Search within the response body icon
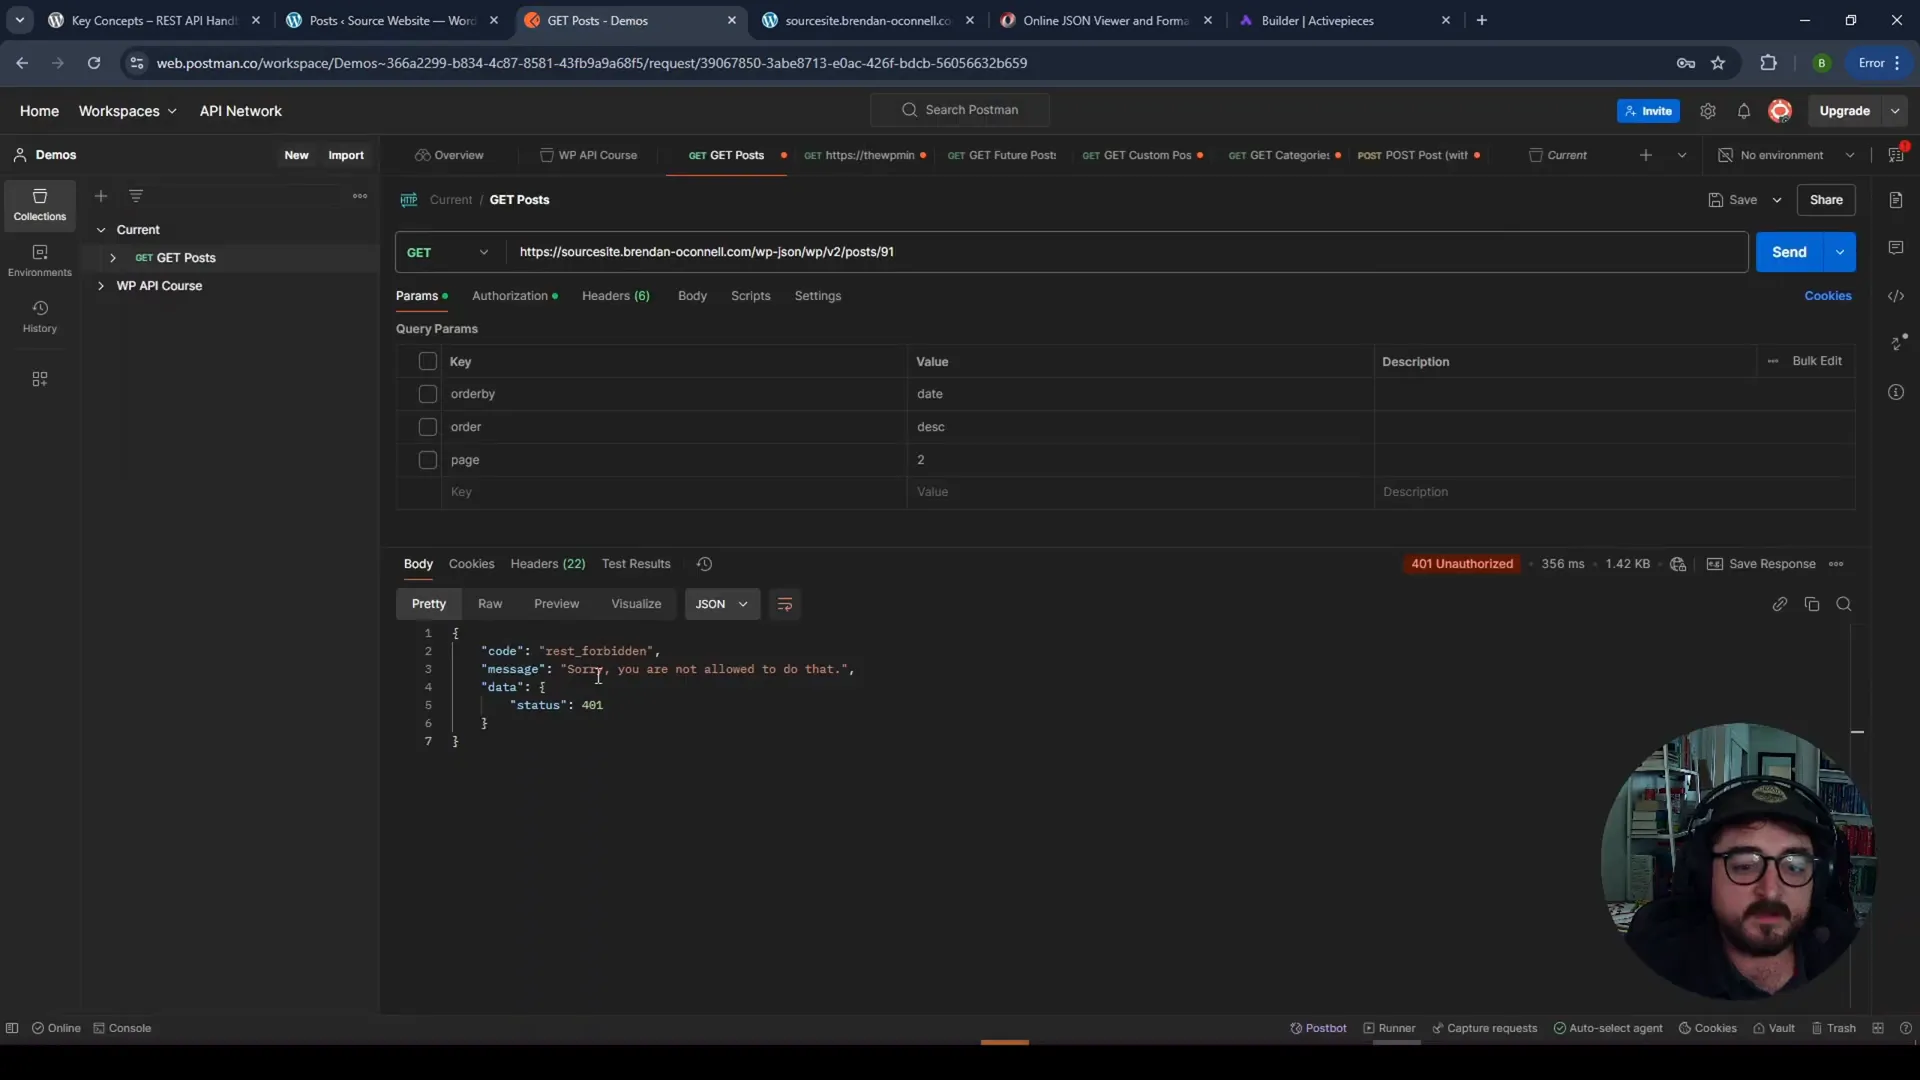Screen dimensions: 1920x1080 click(1844, 604)
